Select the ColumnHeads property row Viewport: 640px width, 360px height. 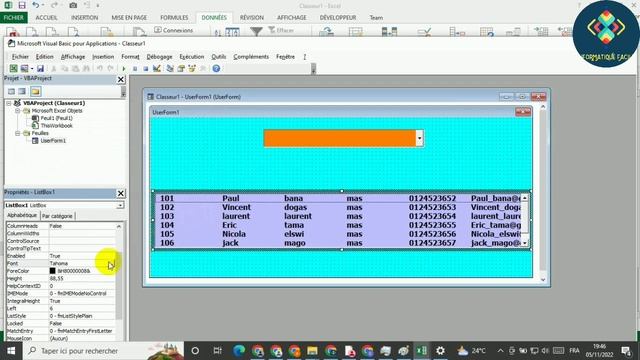click(x=61, y=226)
